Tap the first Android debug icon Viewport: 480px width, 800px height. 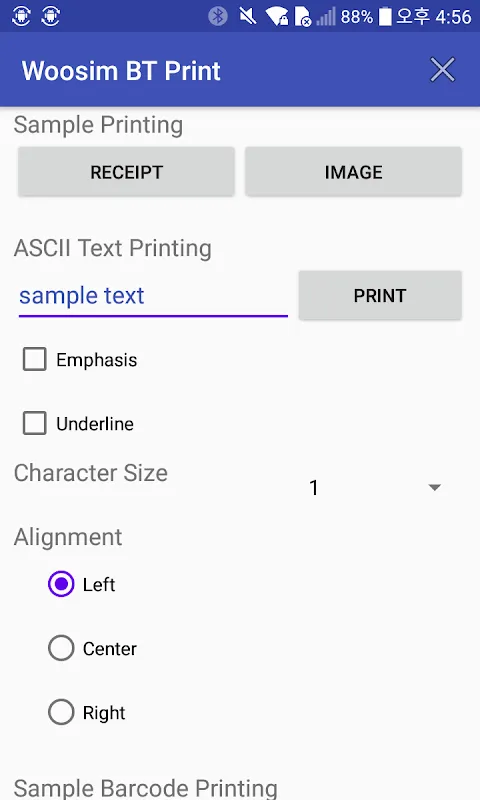click(x=21, y=16)
